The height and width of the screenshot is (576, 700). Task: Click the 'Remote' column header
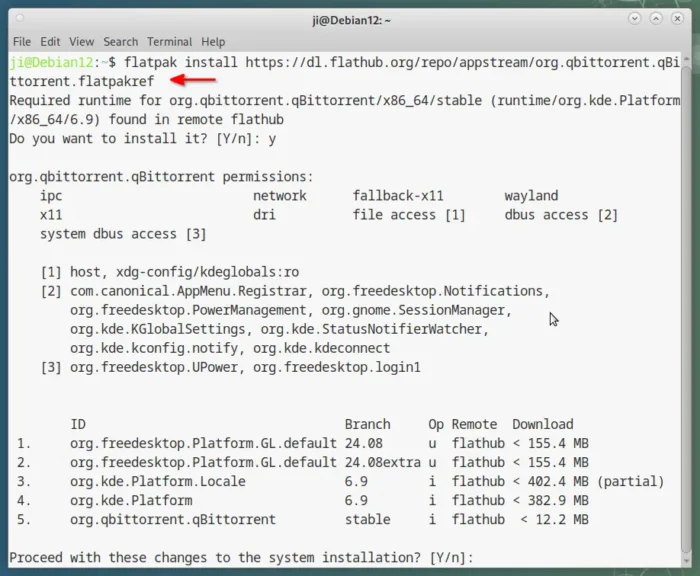474,424
